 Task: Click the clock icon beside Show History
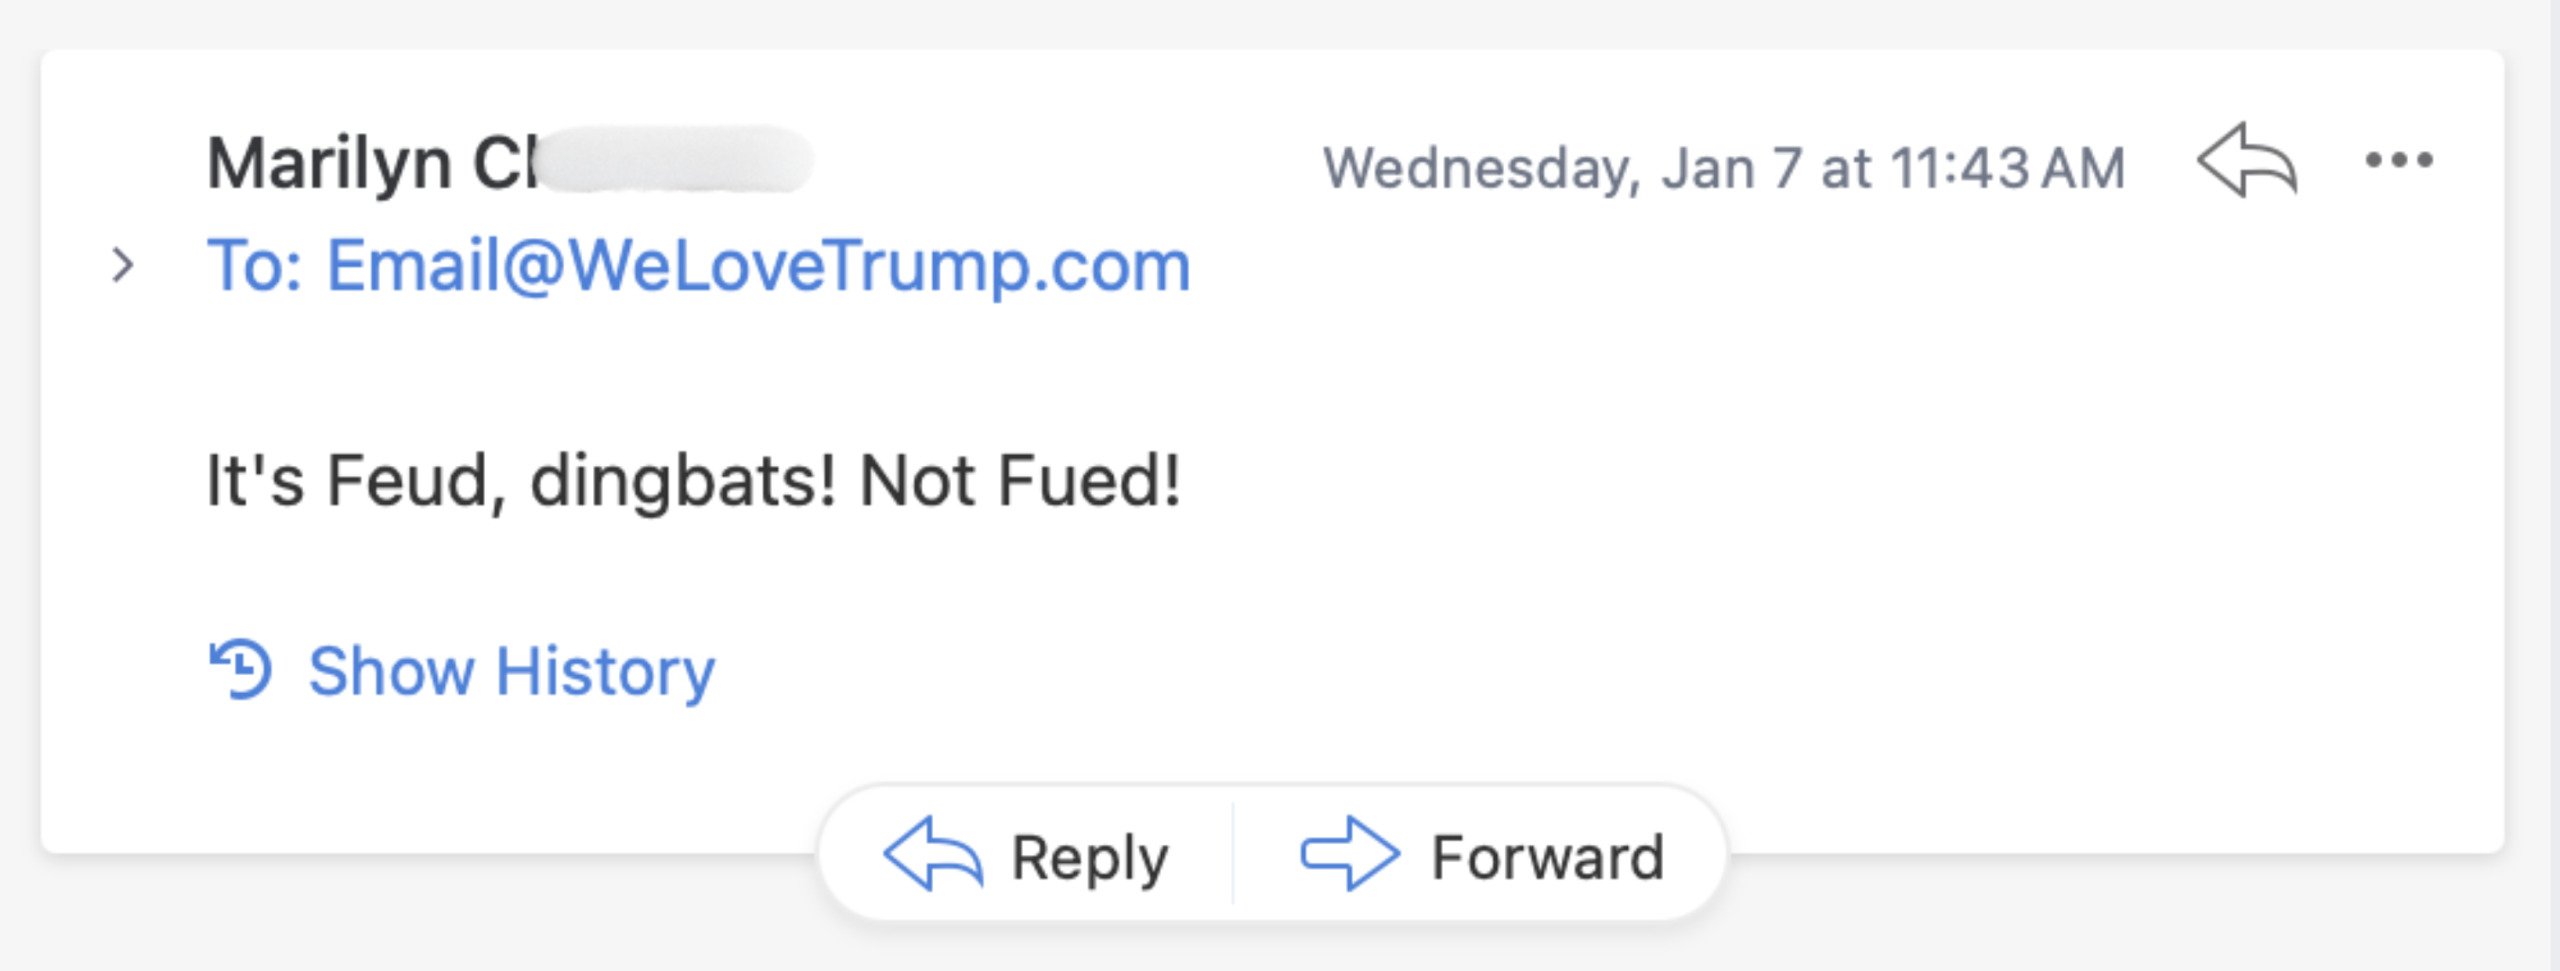(240, 669)
